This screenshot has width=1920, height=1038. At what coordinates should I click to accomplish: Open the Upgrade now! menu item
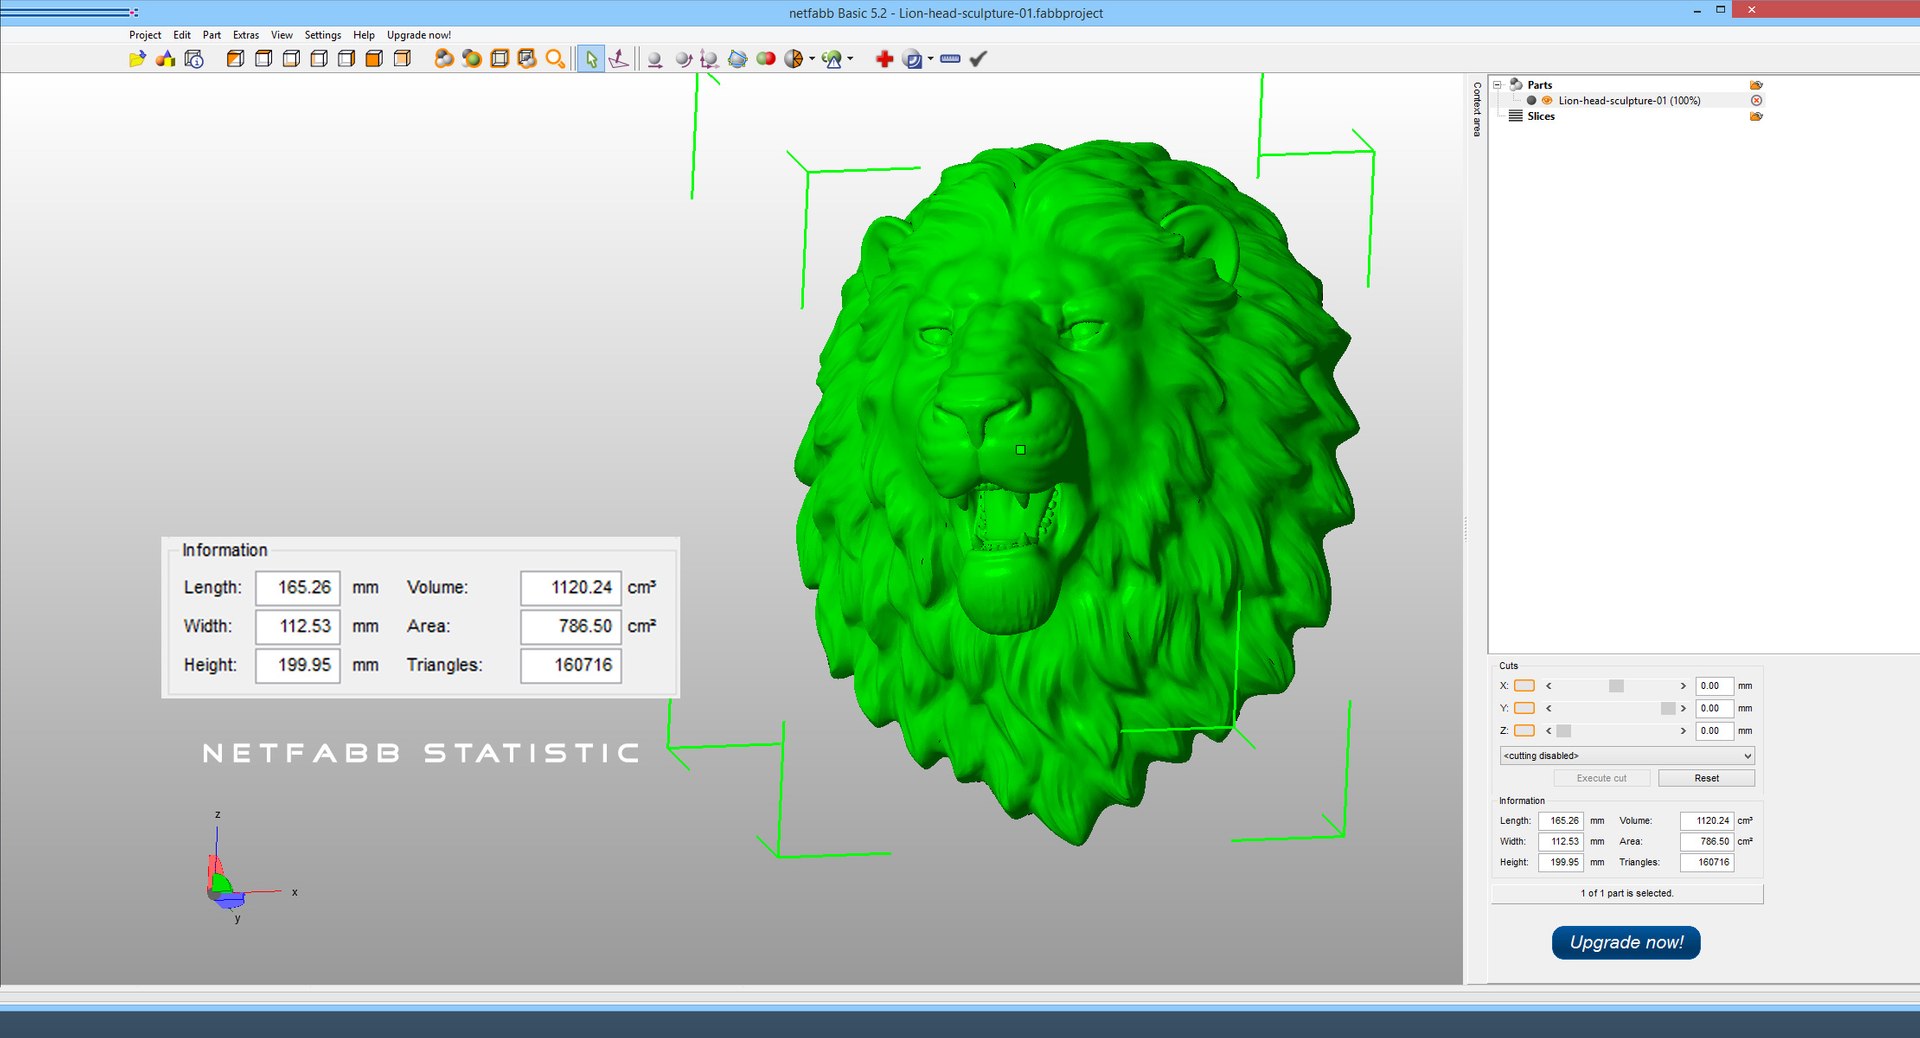coord(419,35)
